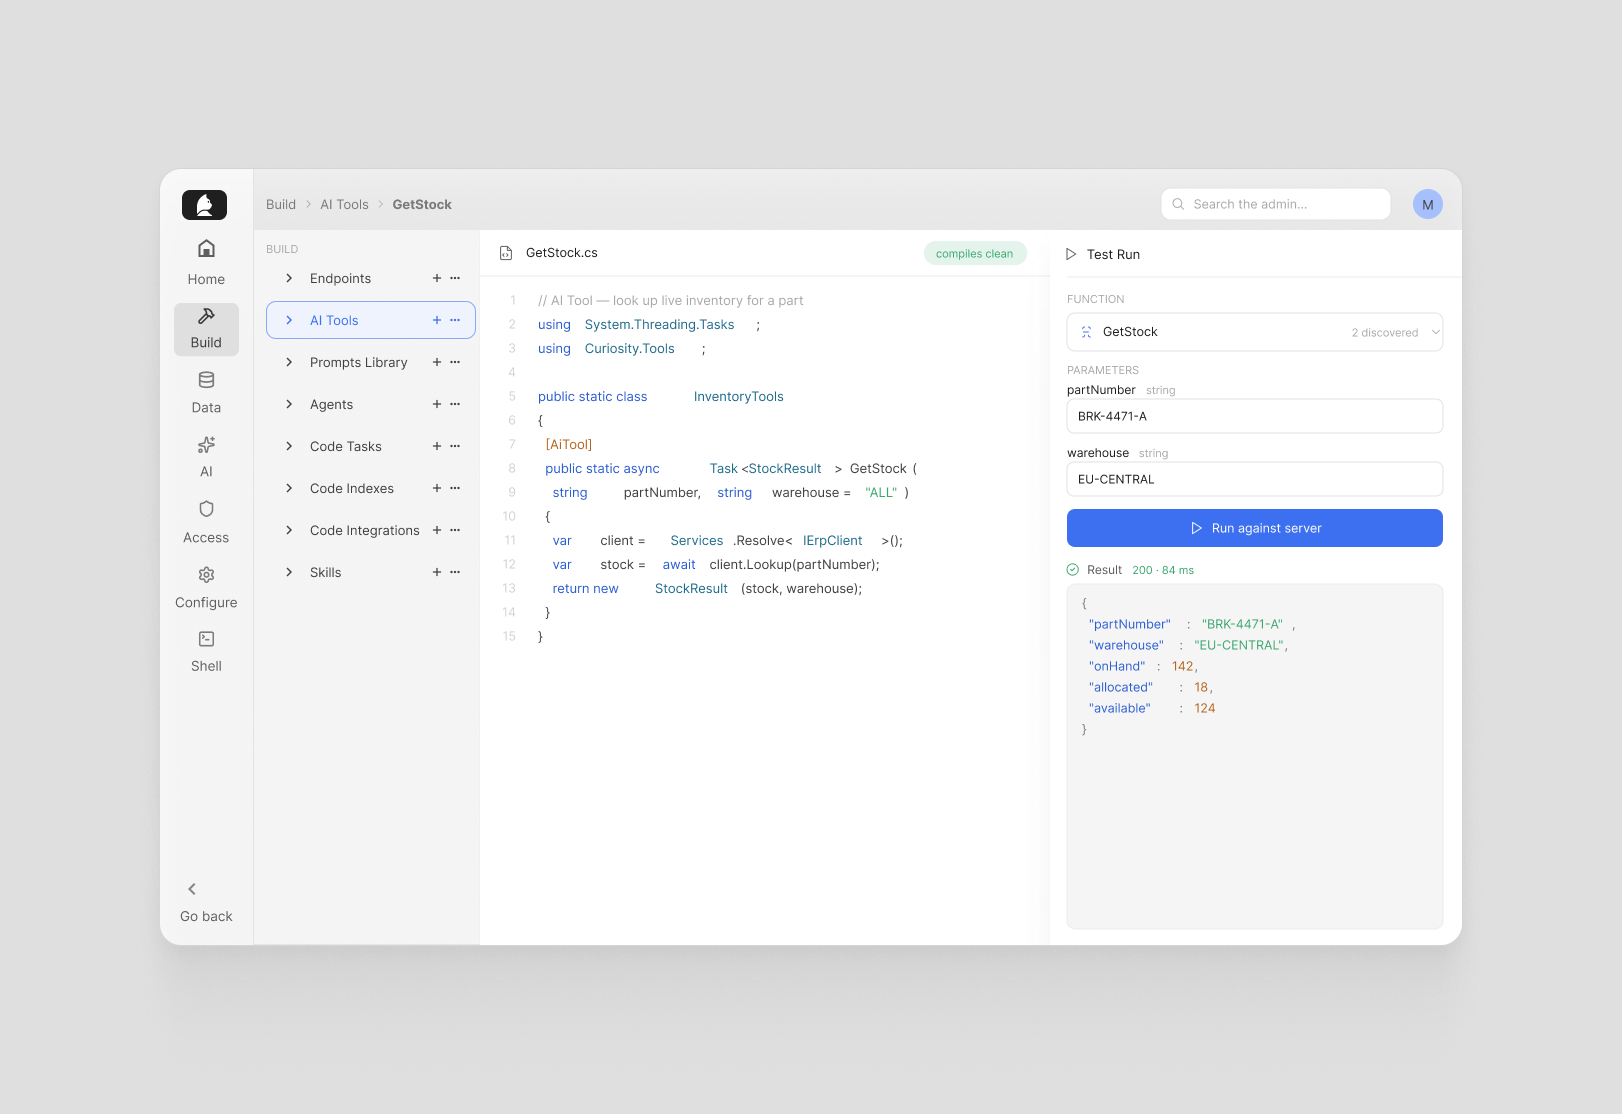Click the Test Run panel title
Viewport: 1622px width, 1114px height.
pyautogui.click(x=1113, y=254)
